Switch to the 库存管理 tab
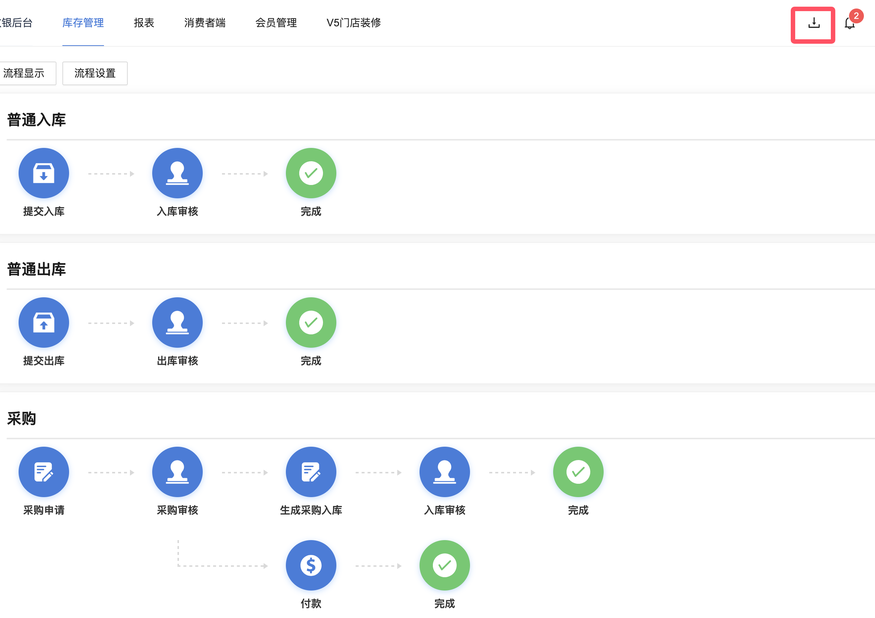Image resolution: width=875 pixels, height=618 pixels. 83,23
